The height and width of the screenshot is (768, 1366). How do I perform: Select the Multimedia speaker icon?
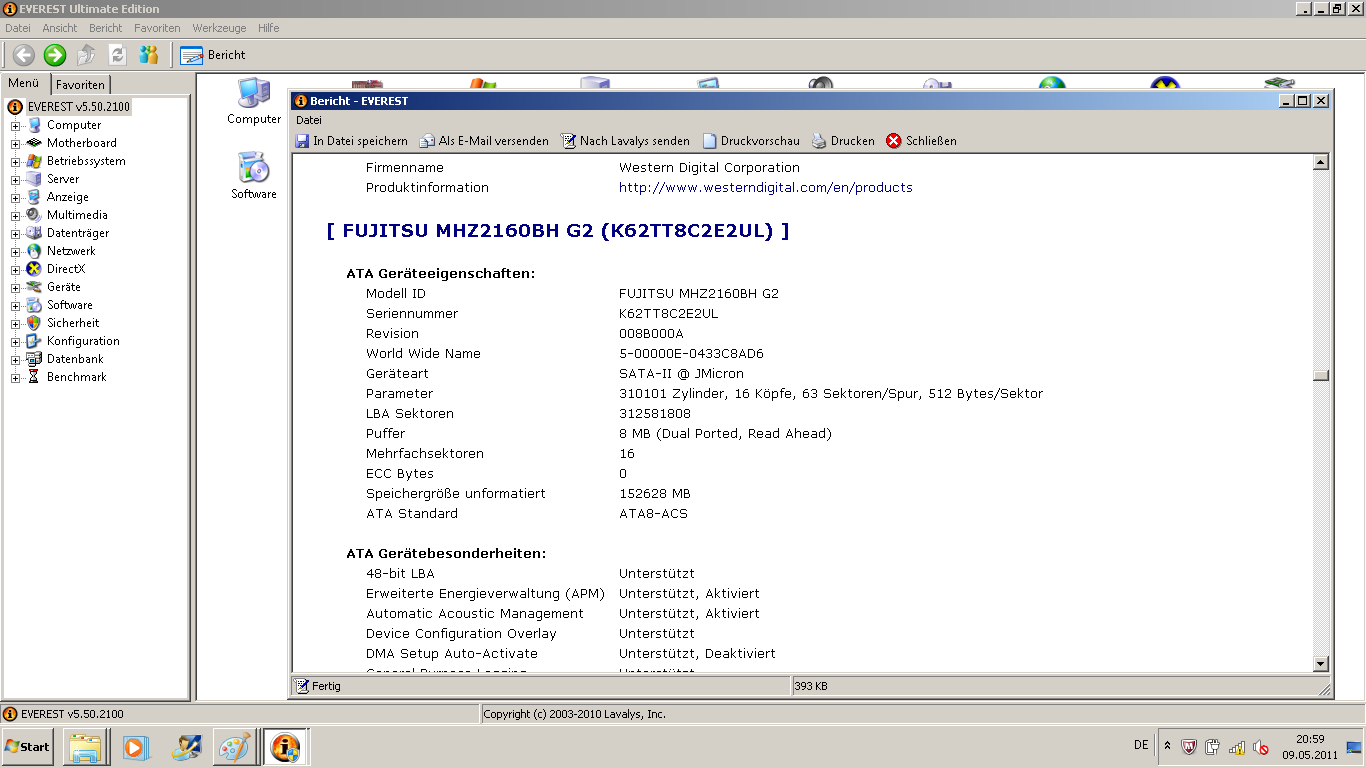click(x=35, y=215)
